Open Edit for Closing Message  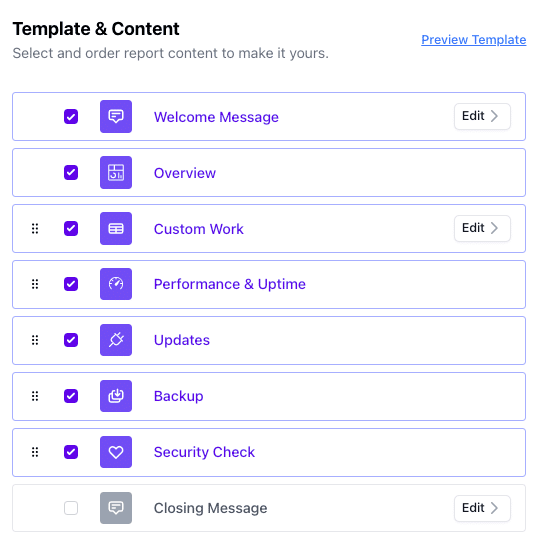(482, 508)
